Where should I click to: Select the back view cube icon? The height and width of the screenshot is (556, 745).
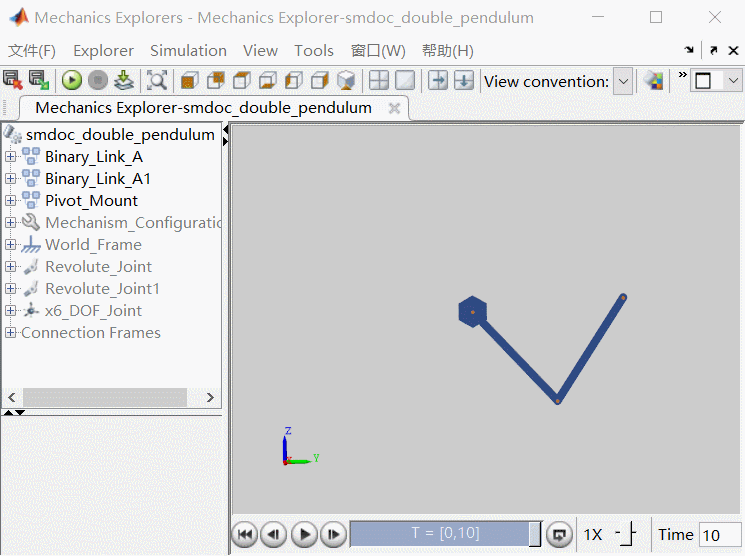[x=216, y=81]
